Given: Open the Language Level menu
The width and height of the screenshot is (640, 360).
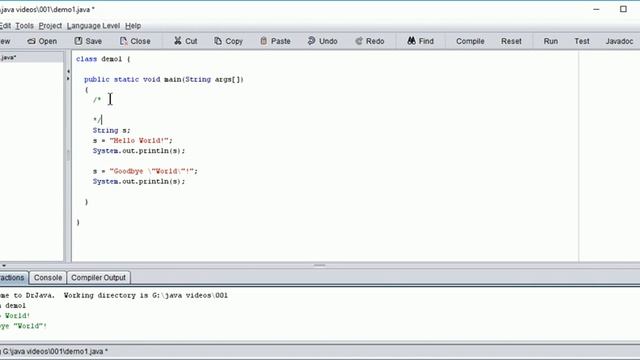Looking at the screenshot, I should (x=93, y=26).
